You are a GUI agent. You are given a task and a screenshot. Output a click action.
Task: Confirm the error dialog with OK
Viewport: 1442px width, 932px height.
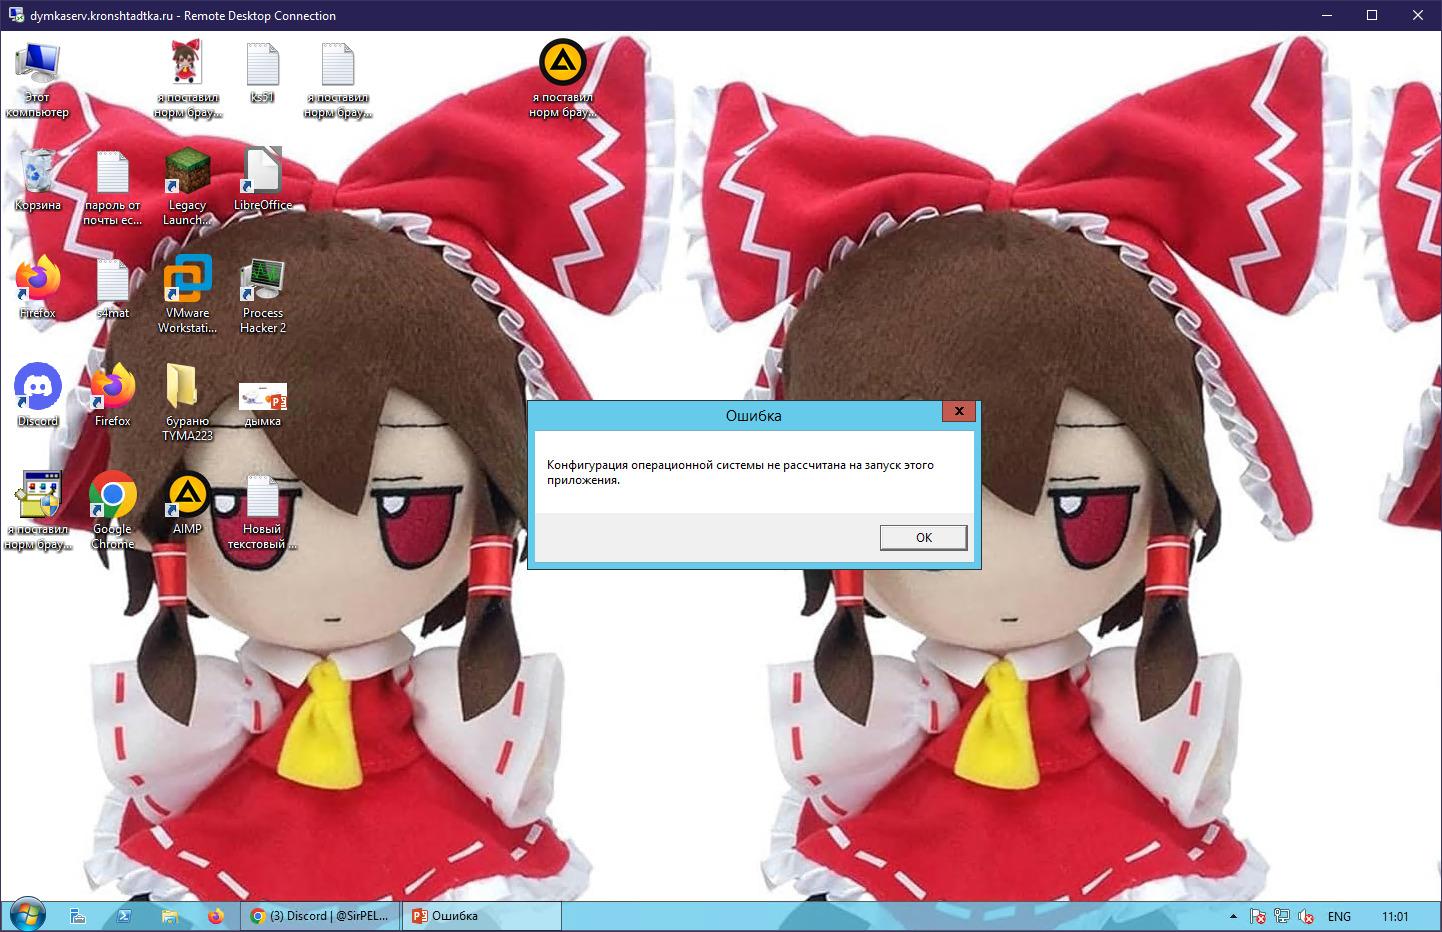(x=923, y=537)
